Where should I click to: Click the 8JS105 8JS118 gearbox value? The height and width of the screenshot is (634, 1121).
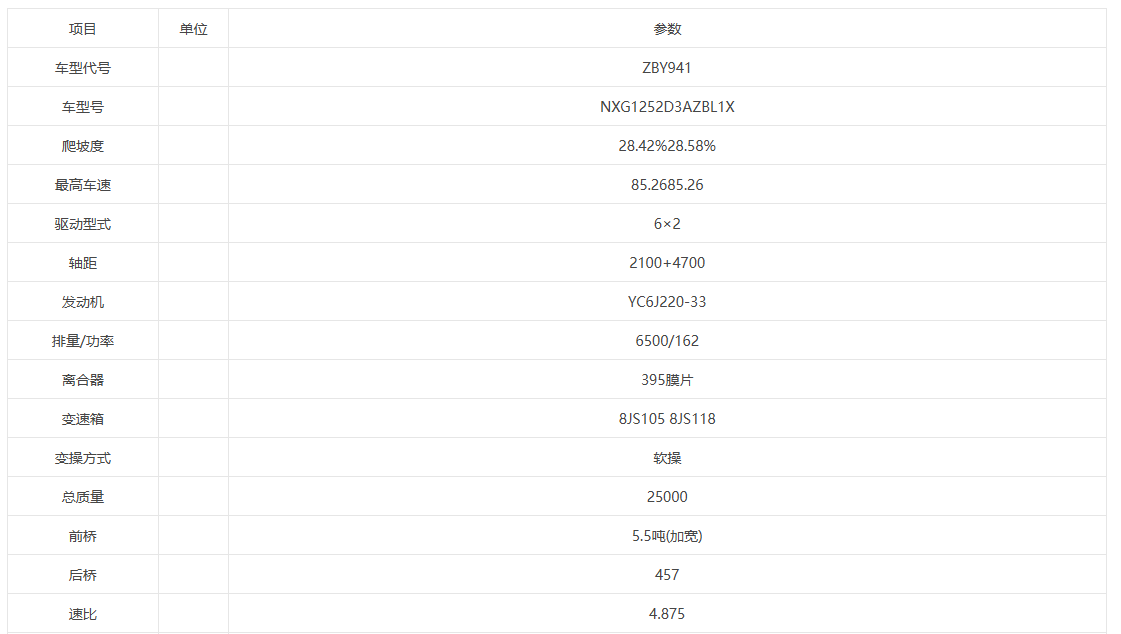pos(667,419)
